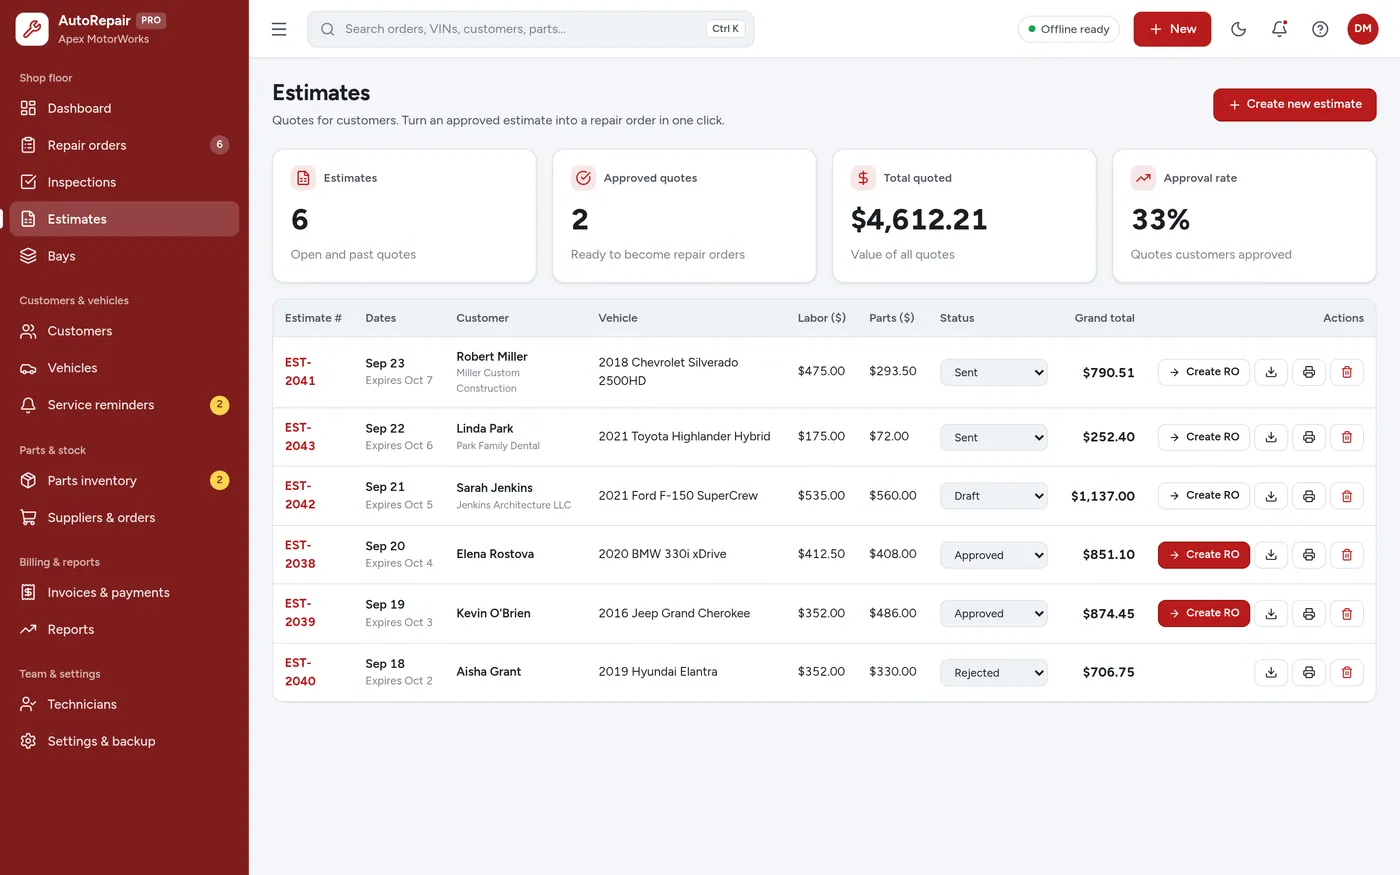Viewport: 1400px width, 875px height.
Task: Download estimate EST-2040
Action: click(x=1271, y=672)
